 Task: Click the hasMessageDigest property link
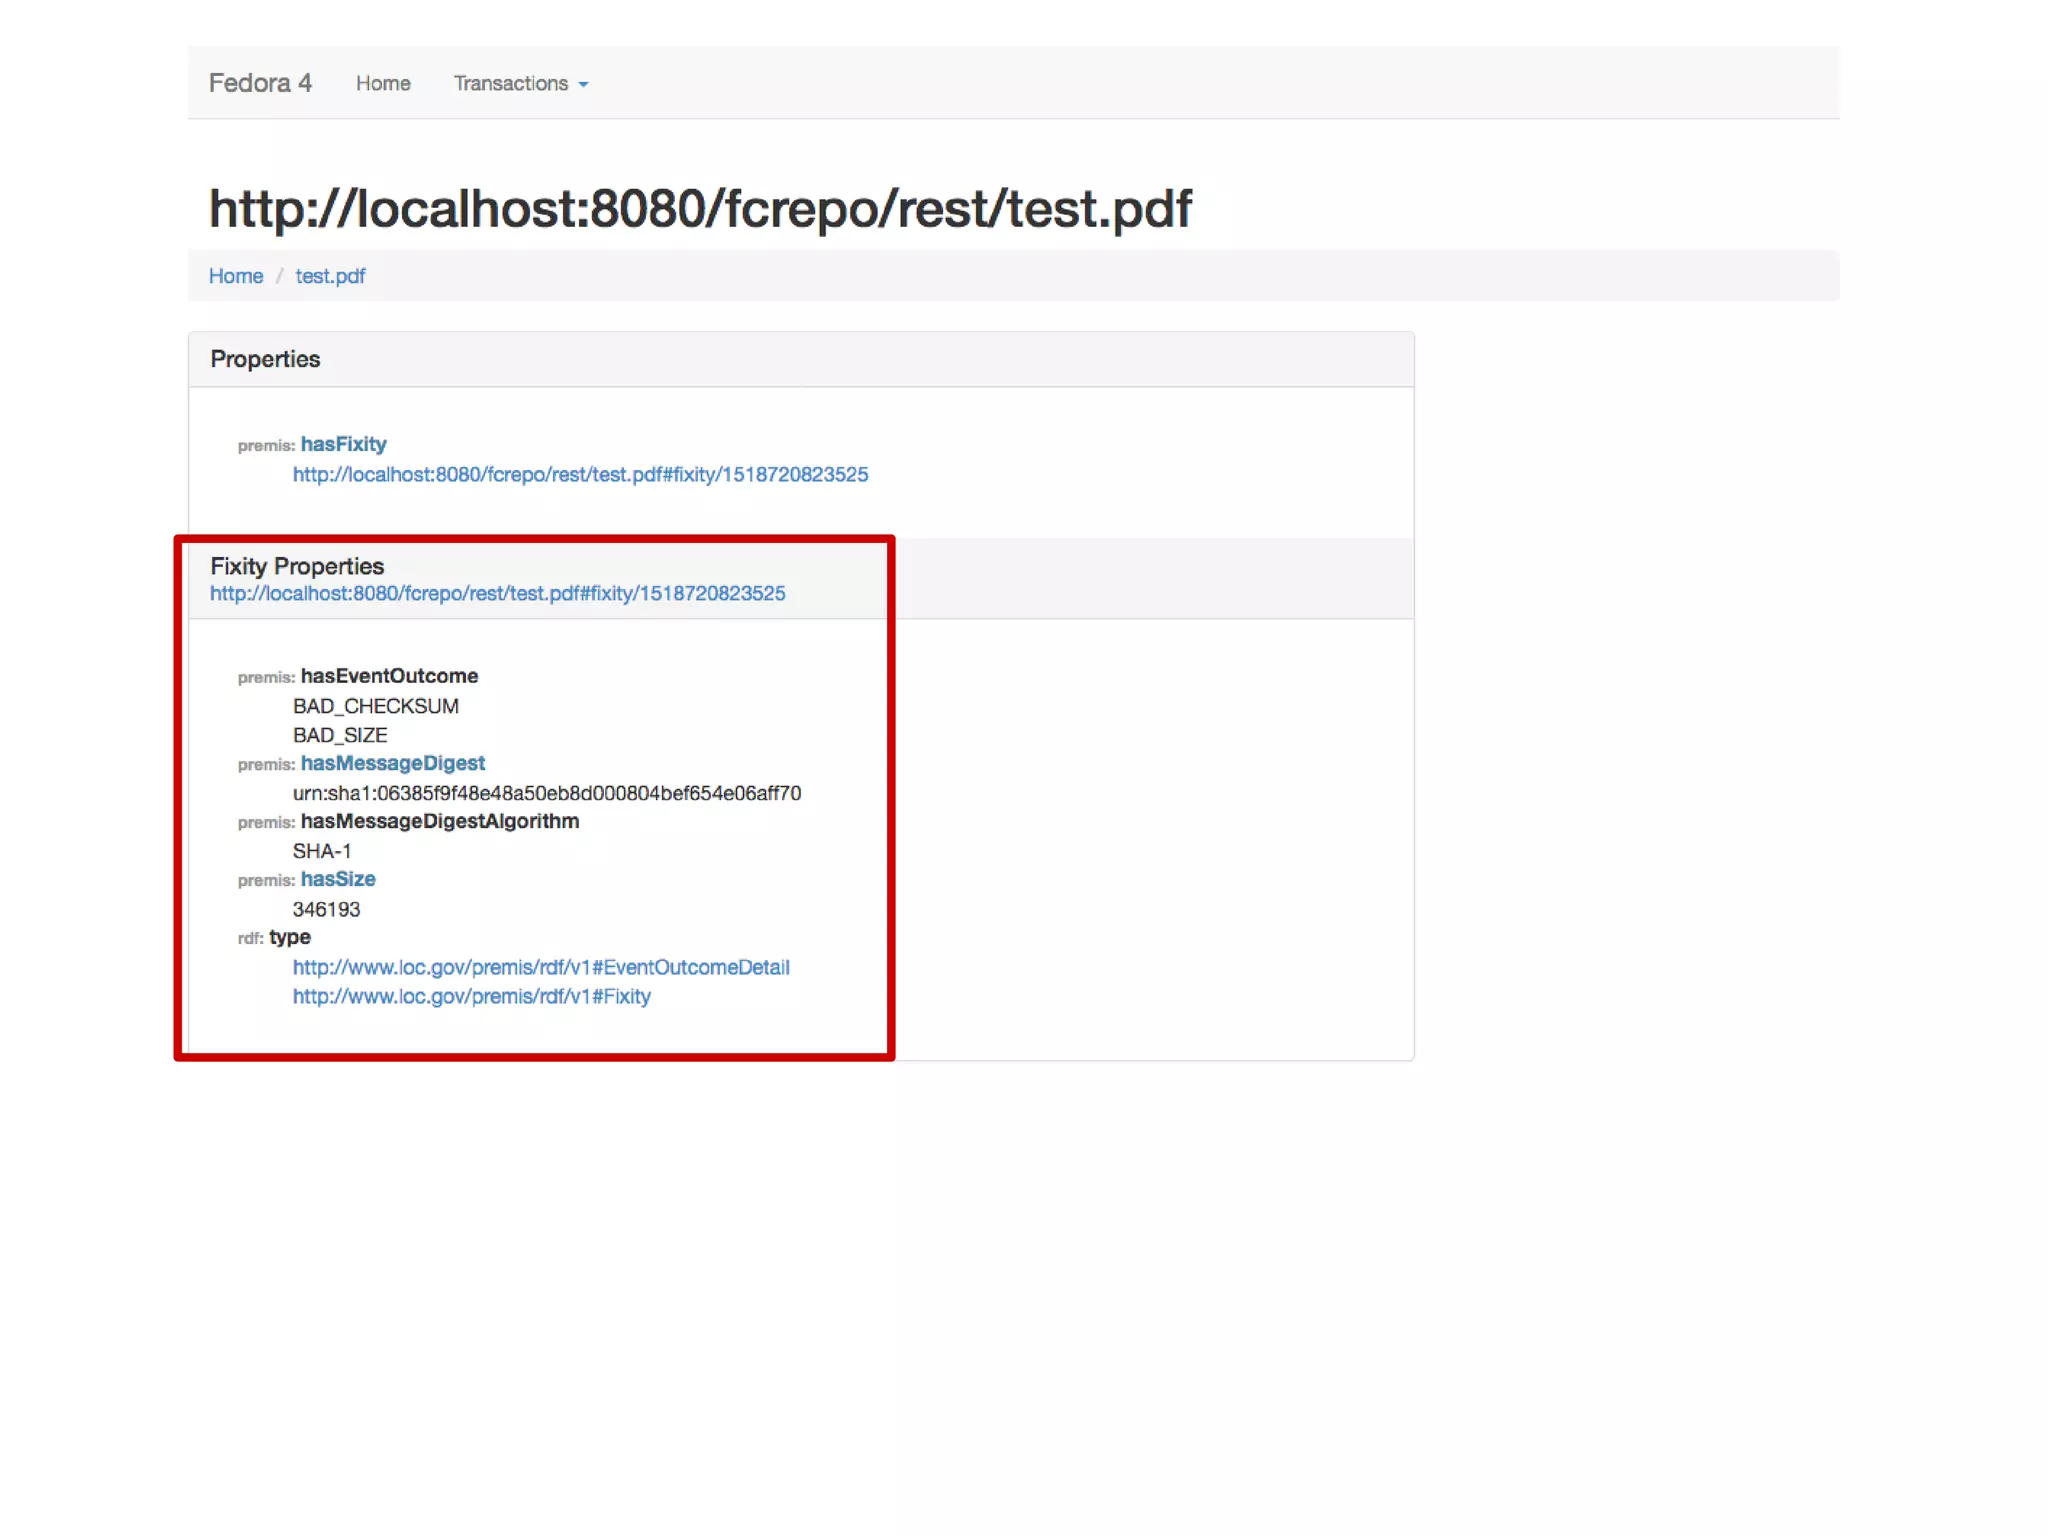392,763
